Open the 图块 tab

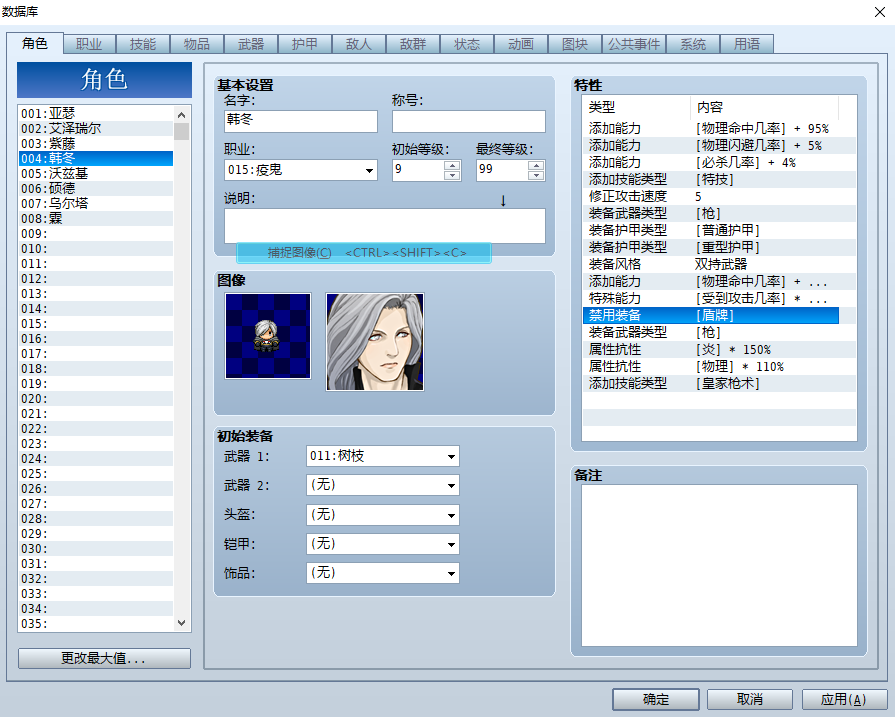[575, 45]
